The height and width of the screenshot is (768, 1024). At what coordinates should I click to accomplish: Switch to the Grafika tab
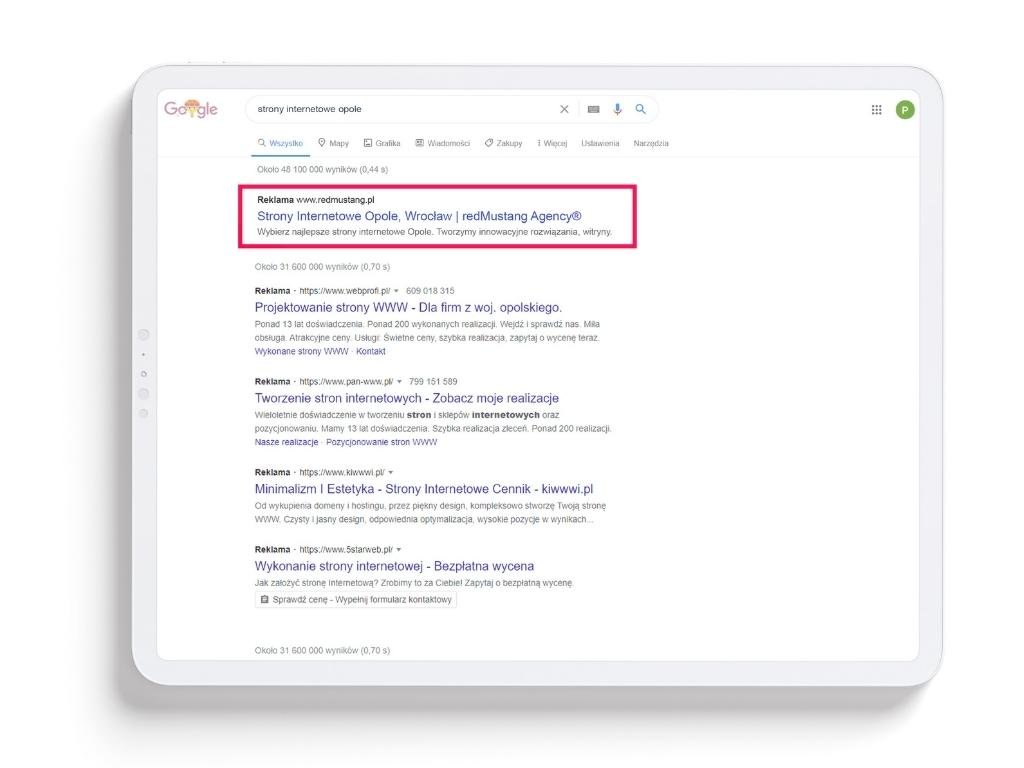coord(382,143)
